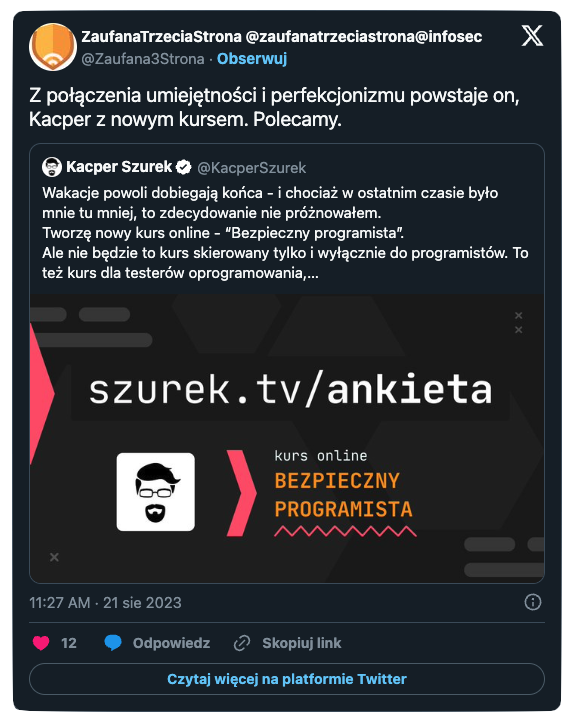Like the tweet with the heart icon

[x=41, y=643]
